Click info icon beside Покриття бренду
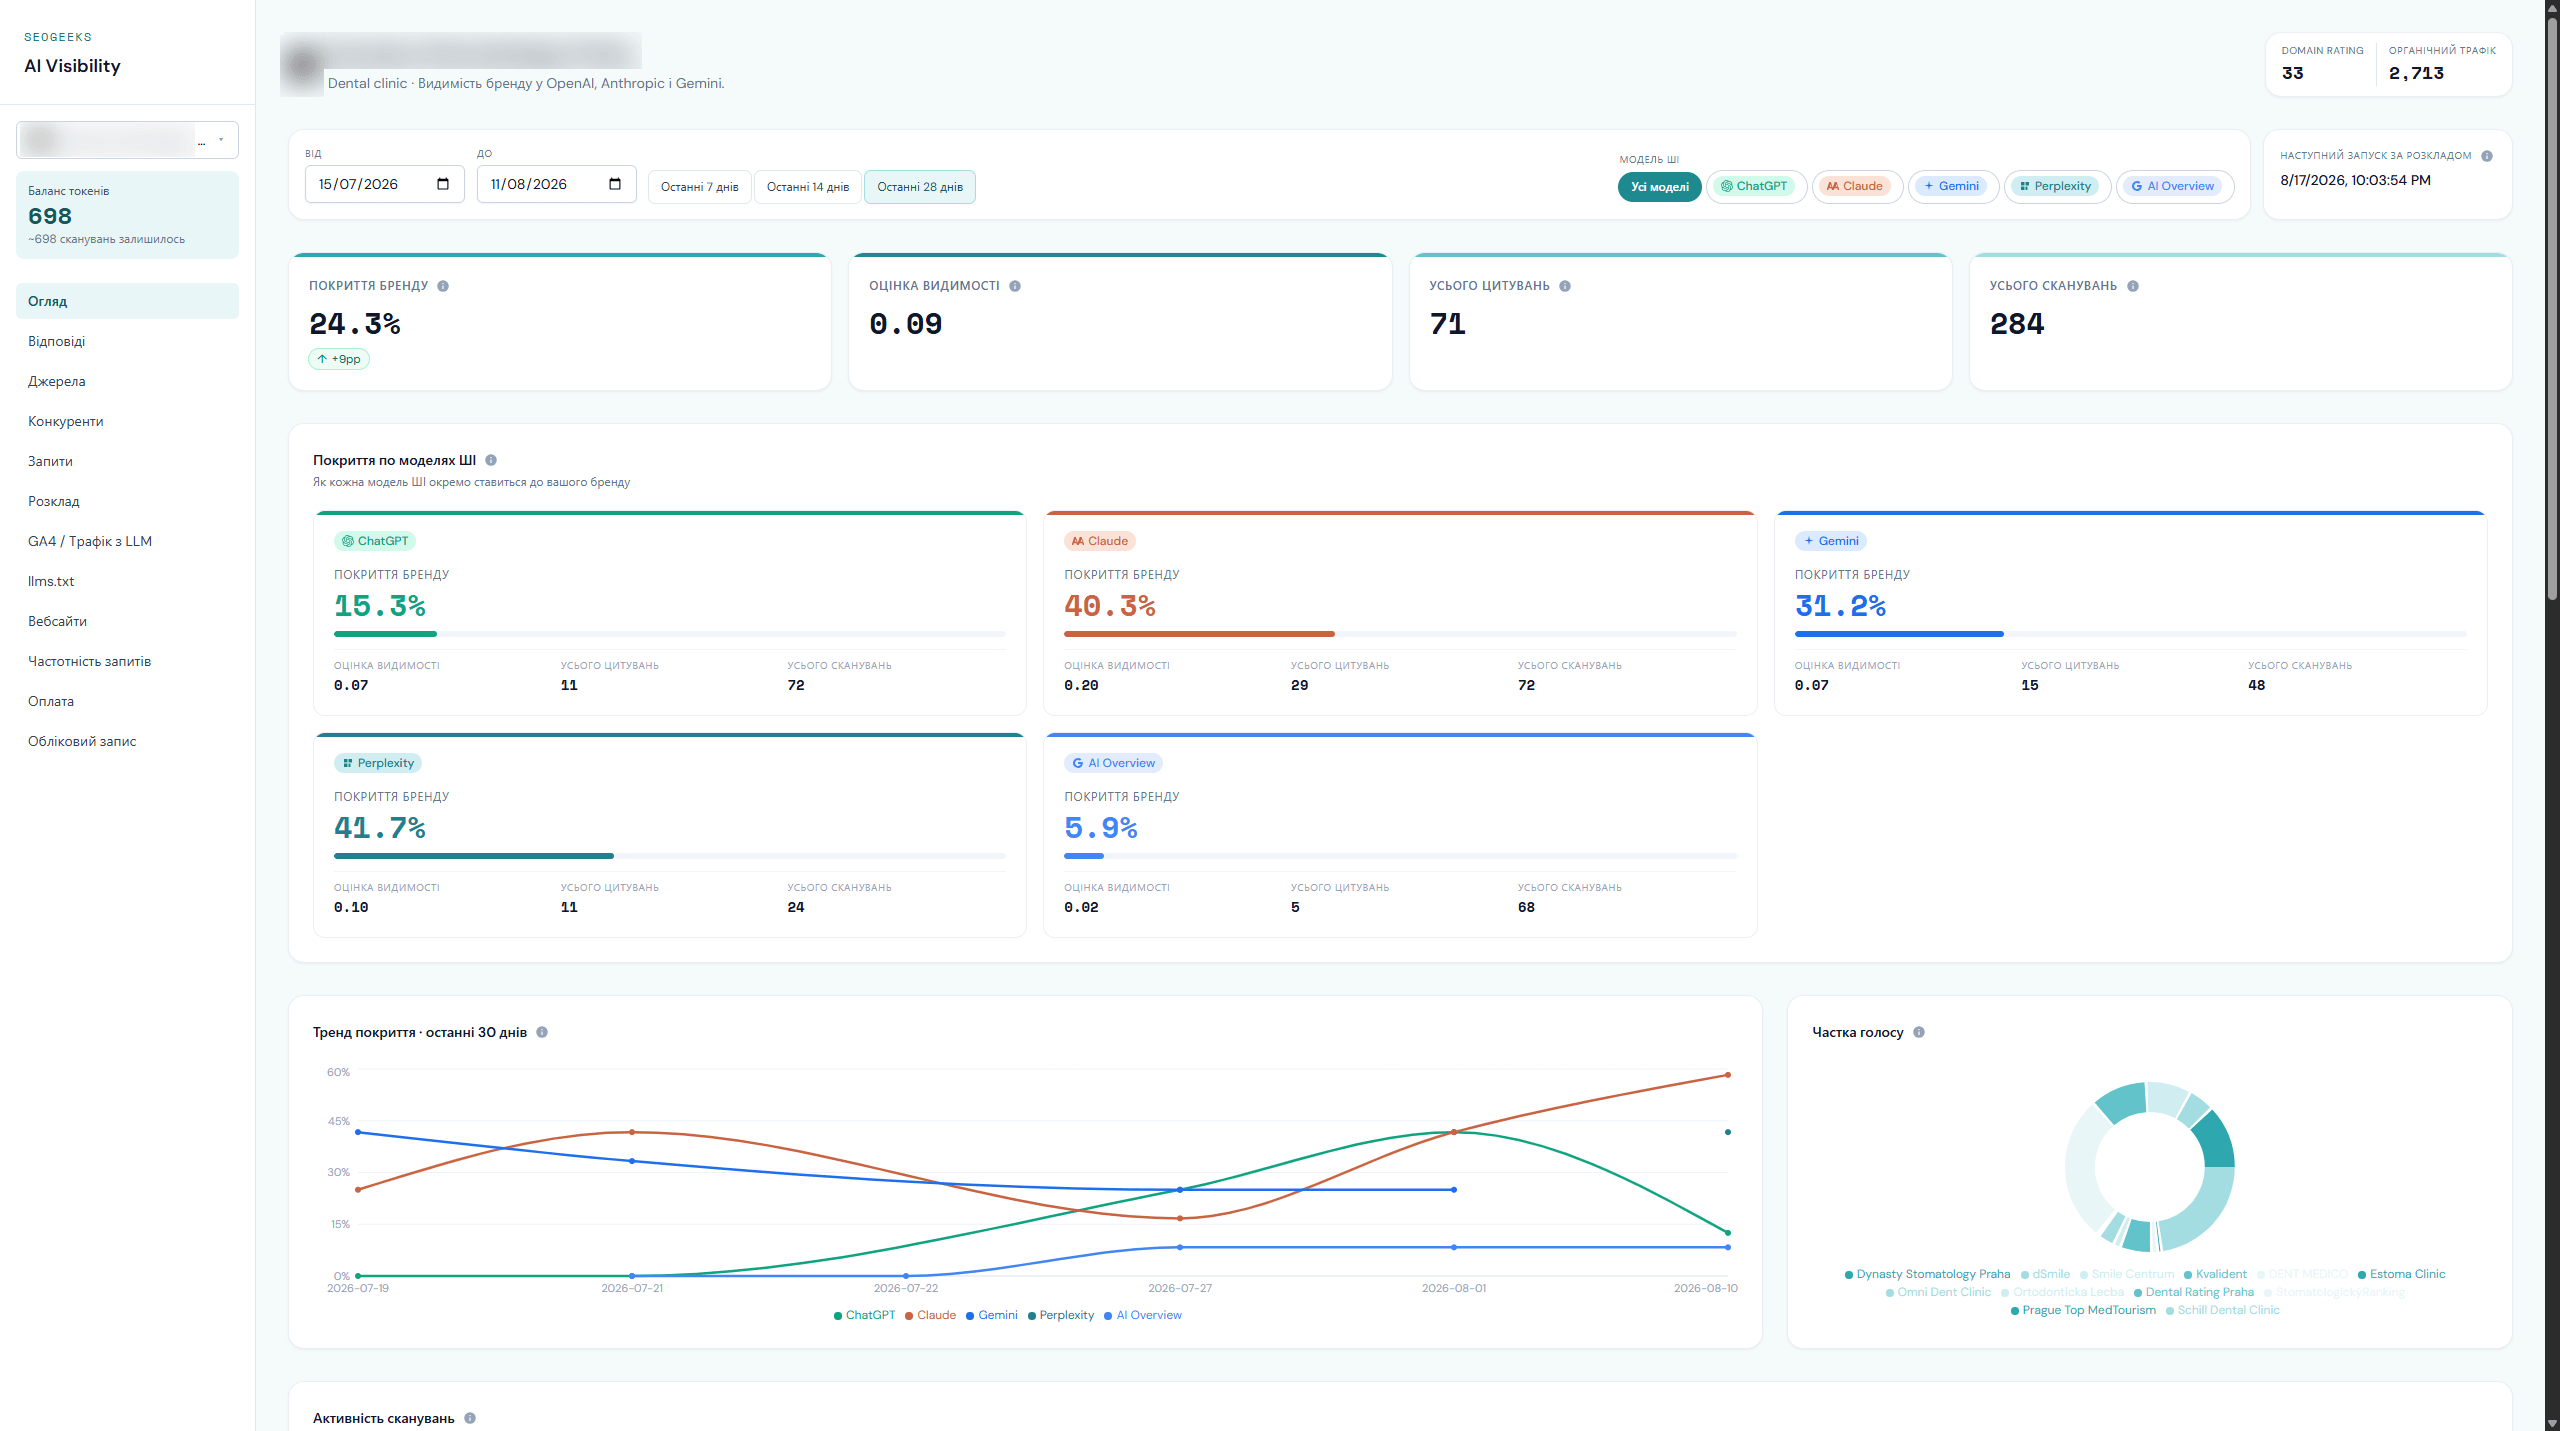This screenshot has height=1431, width=2560. click(443, 286)
